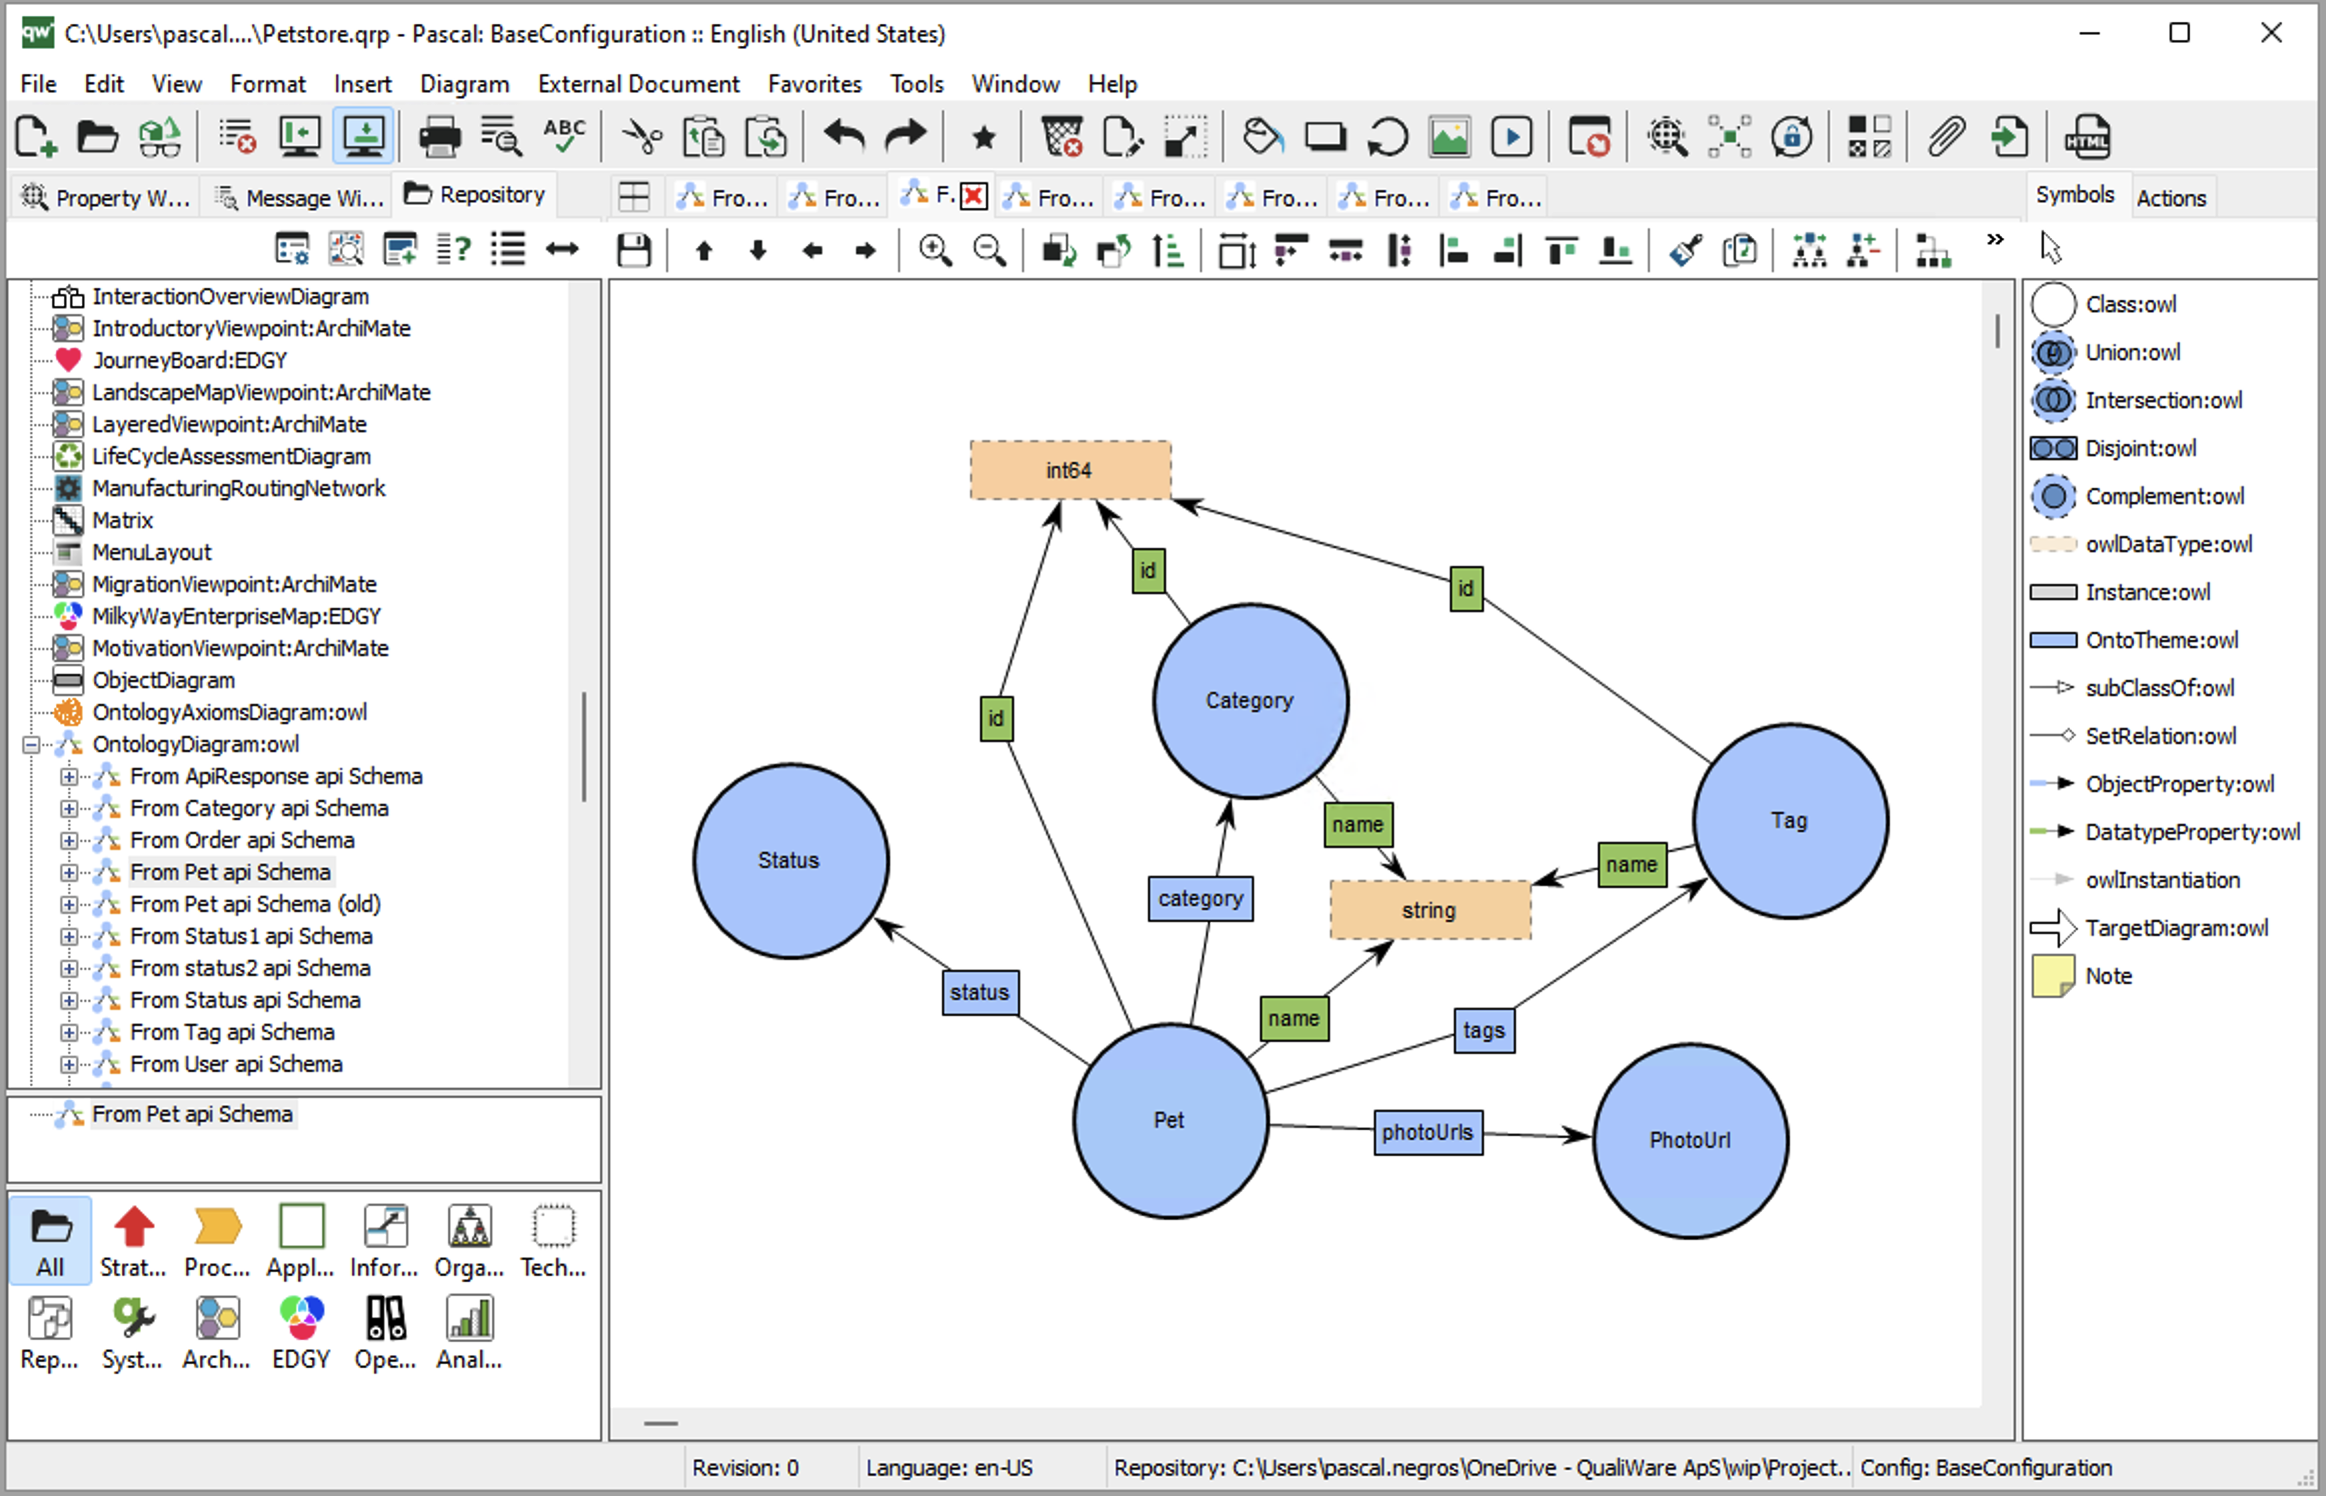
Task: Open the File menu
Action: pyautogui.click(x=38, y=84)
